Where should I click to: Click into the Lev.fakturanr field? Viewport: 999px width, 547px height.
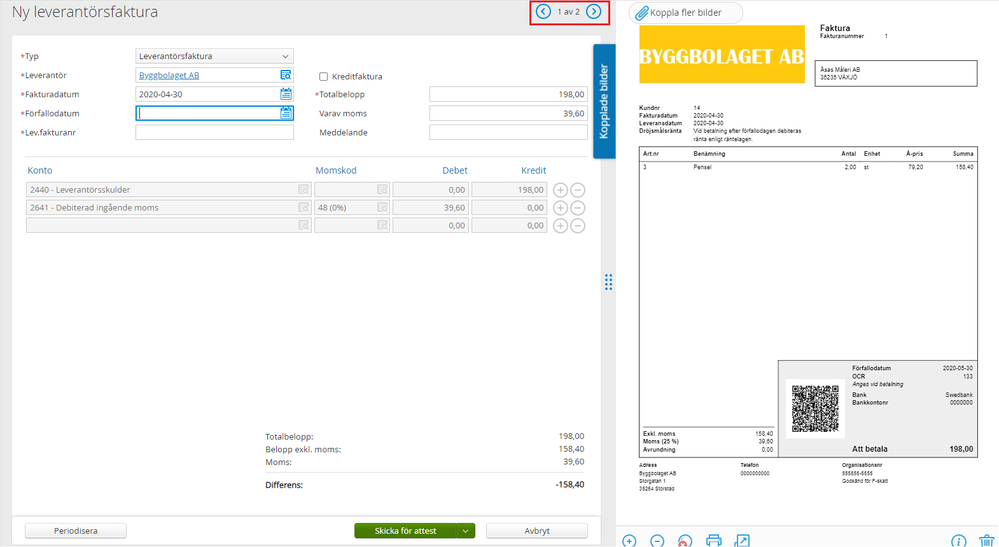[x=214, y=132]
